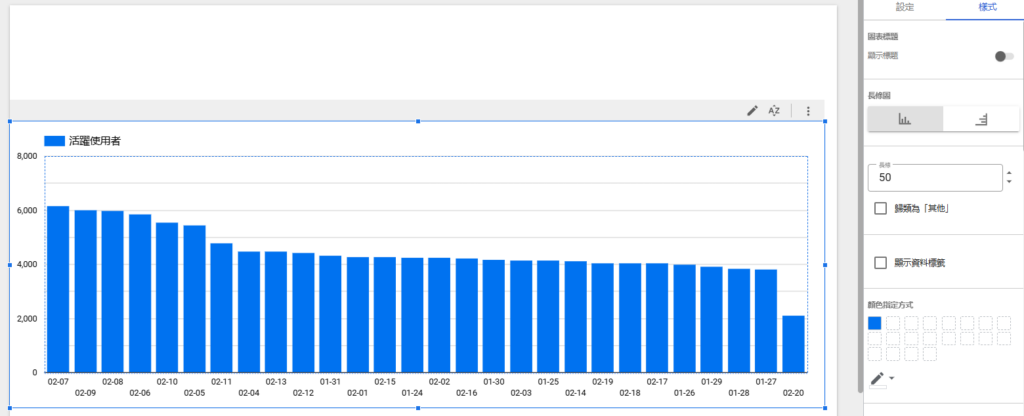This screenshot has width=1024, height=416.
Task: Open the three-dot more options menu
Action: tap(808, 111)
